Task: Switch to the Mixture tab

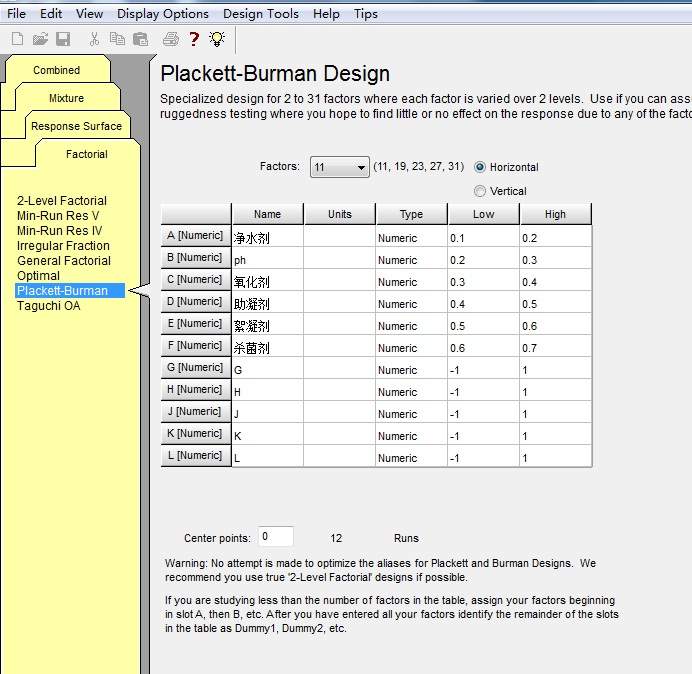Action: (66, 98)
